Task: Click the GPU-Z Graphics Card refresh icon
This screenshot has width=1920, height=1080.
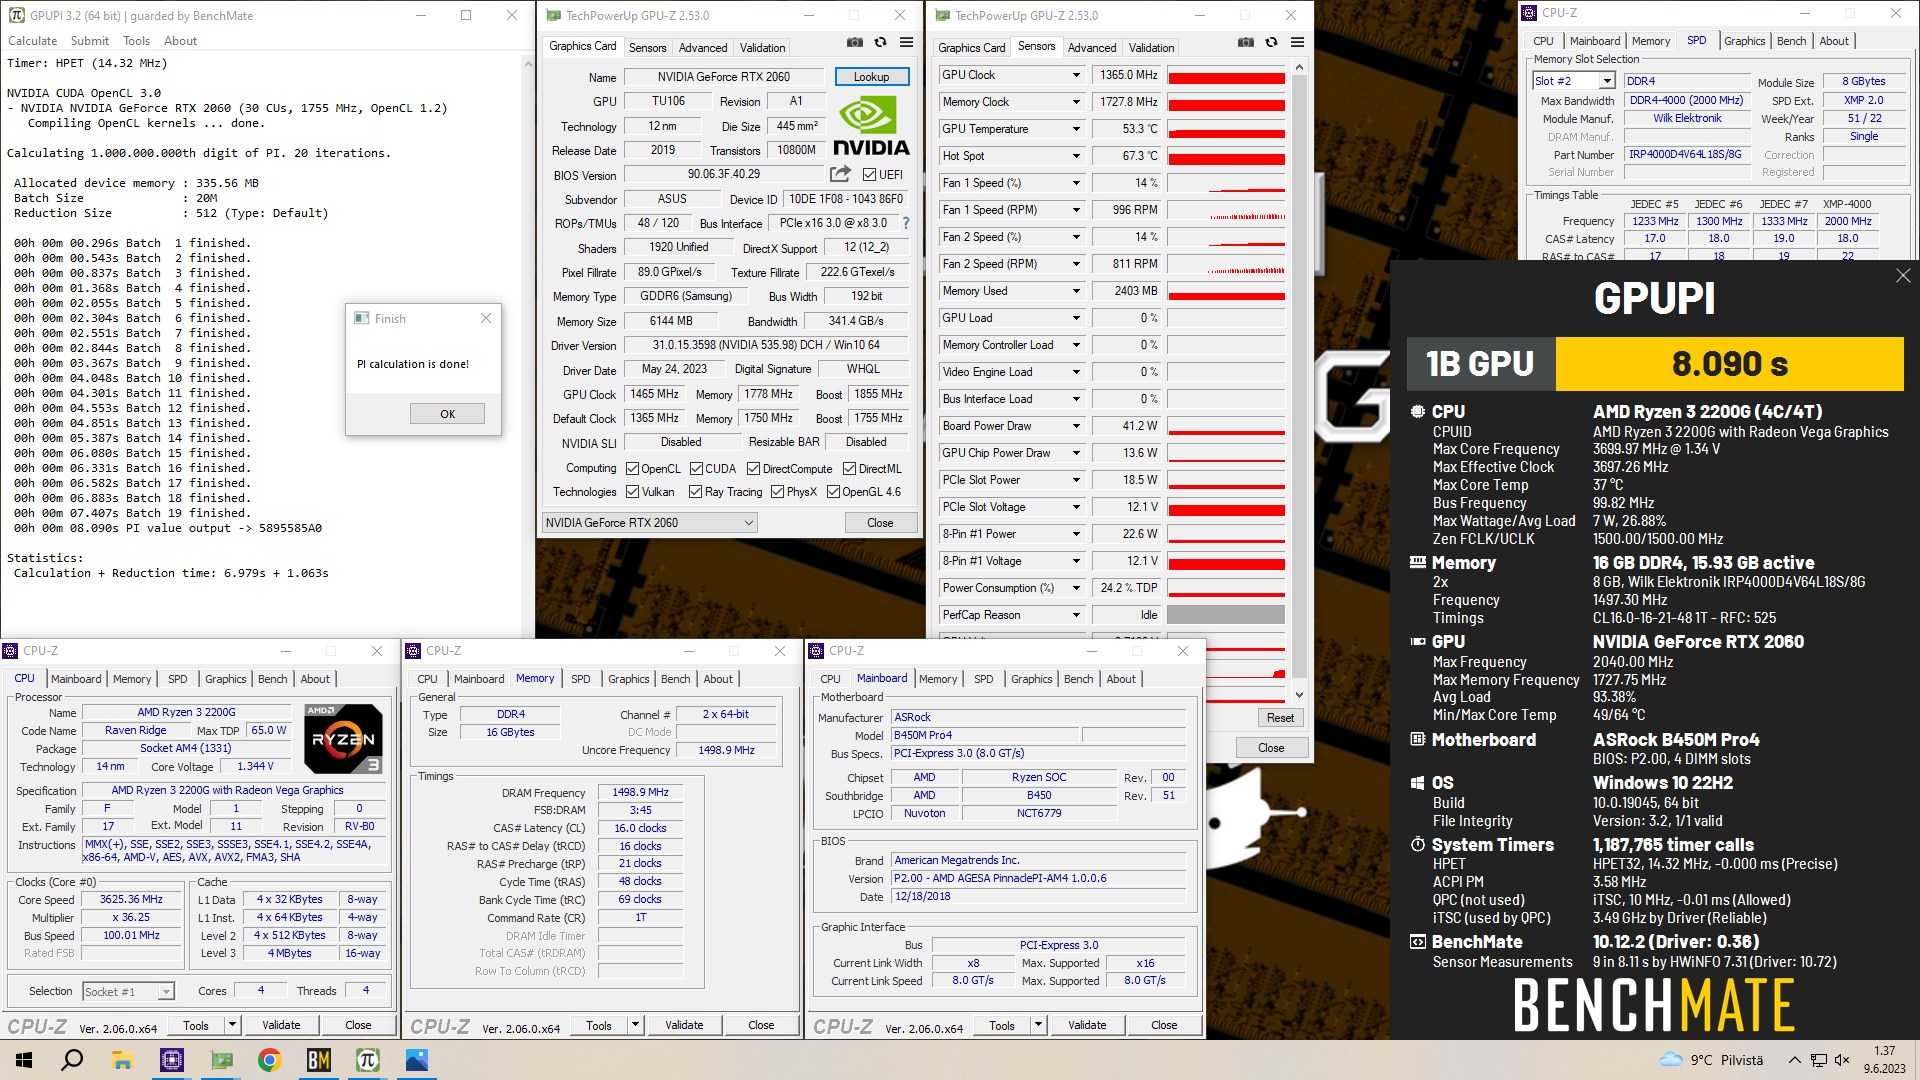Action: (x=880, y=43)
